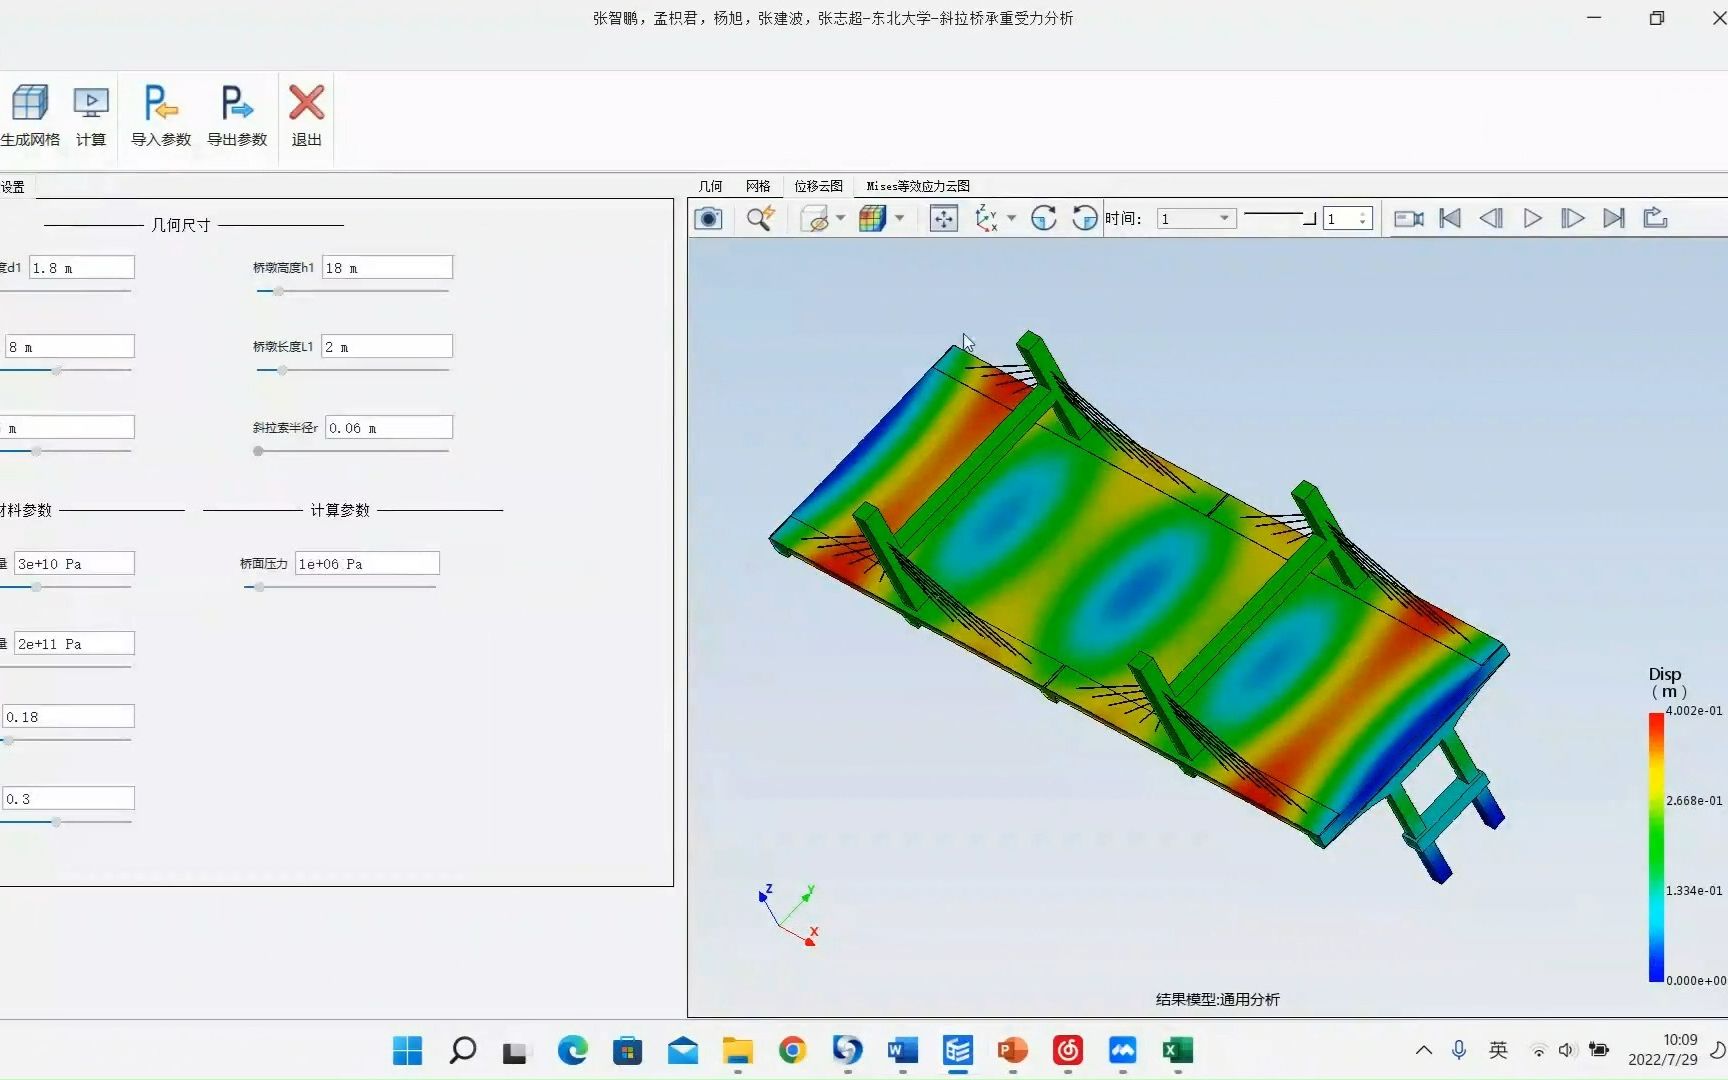Step to previous frame
This screenshot has width=1728, height=1080.
tap(1491, 218)
